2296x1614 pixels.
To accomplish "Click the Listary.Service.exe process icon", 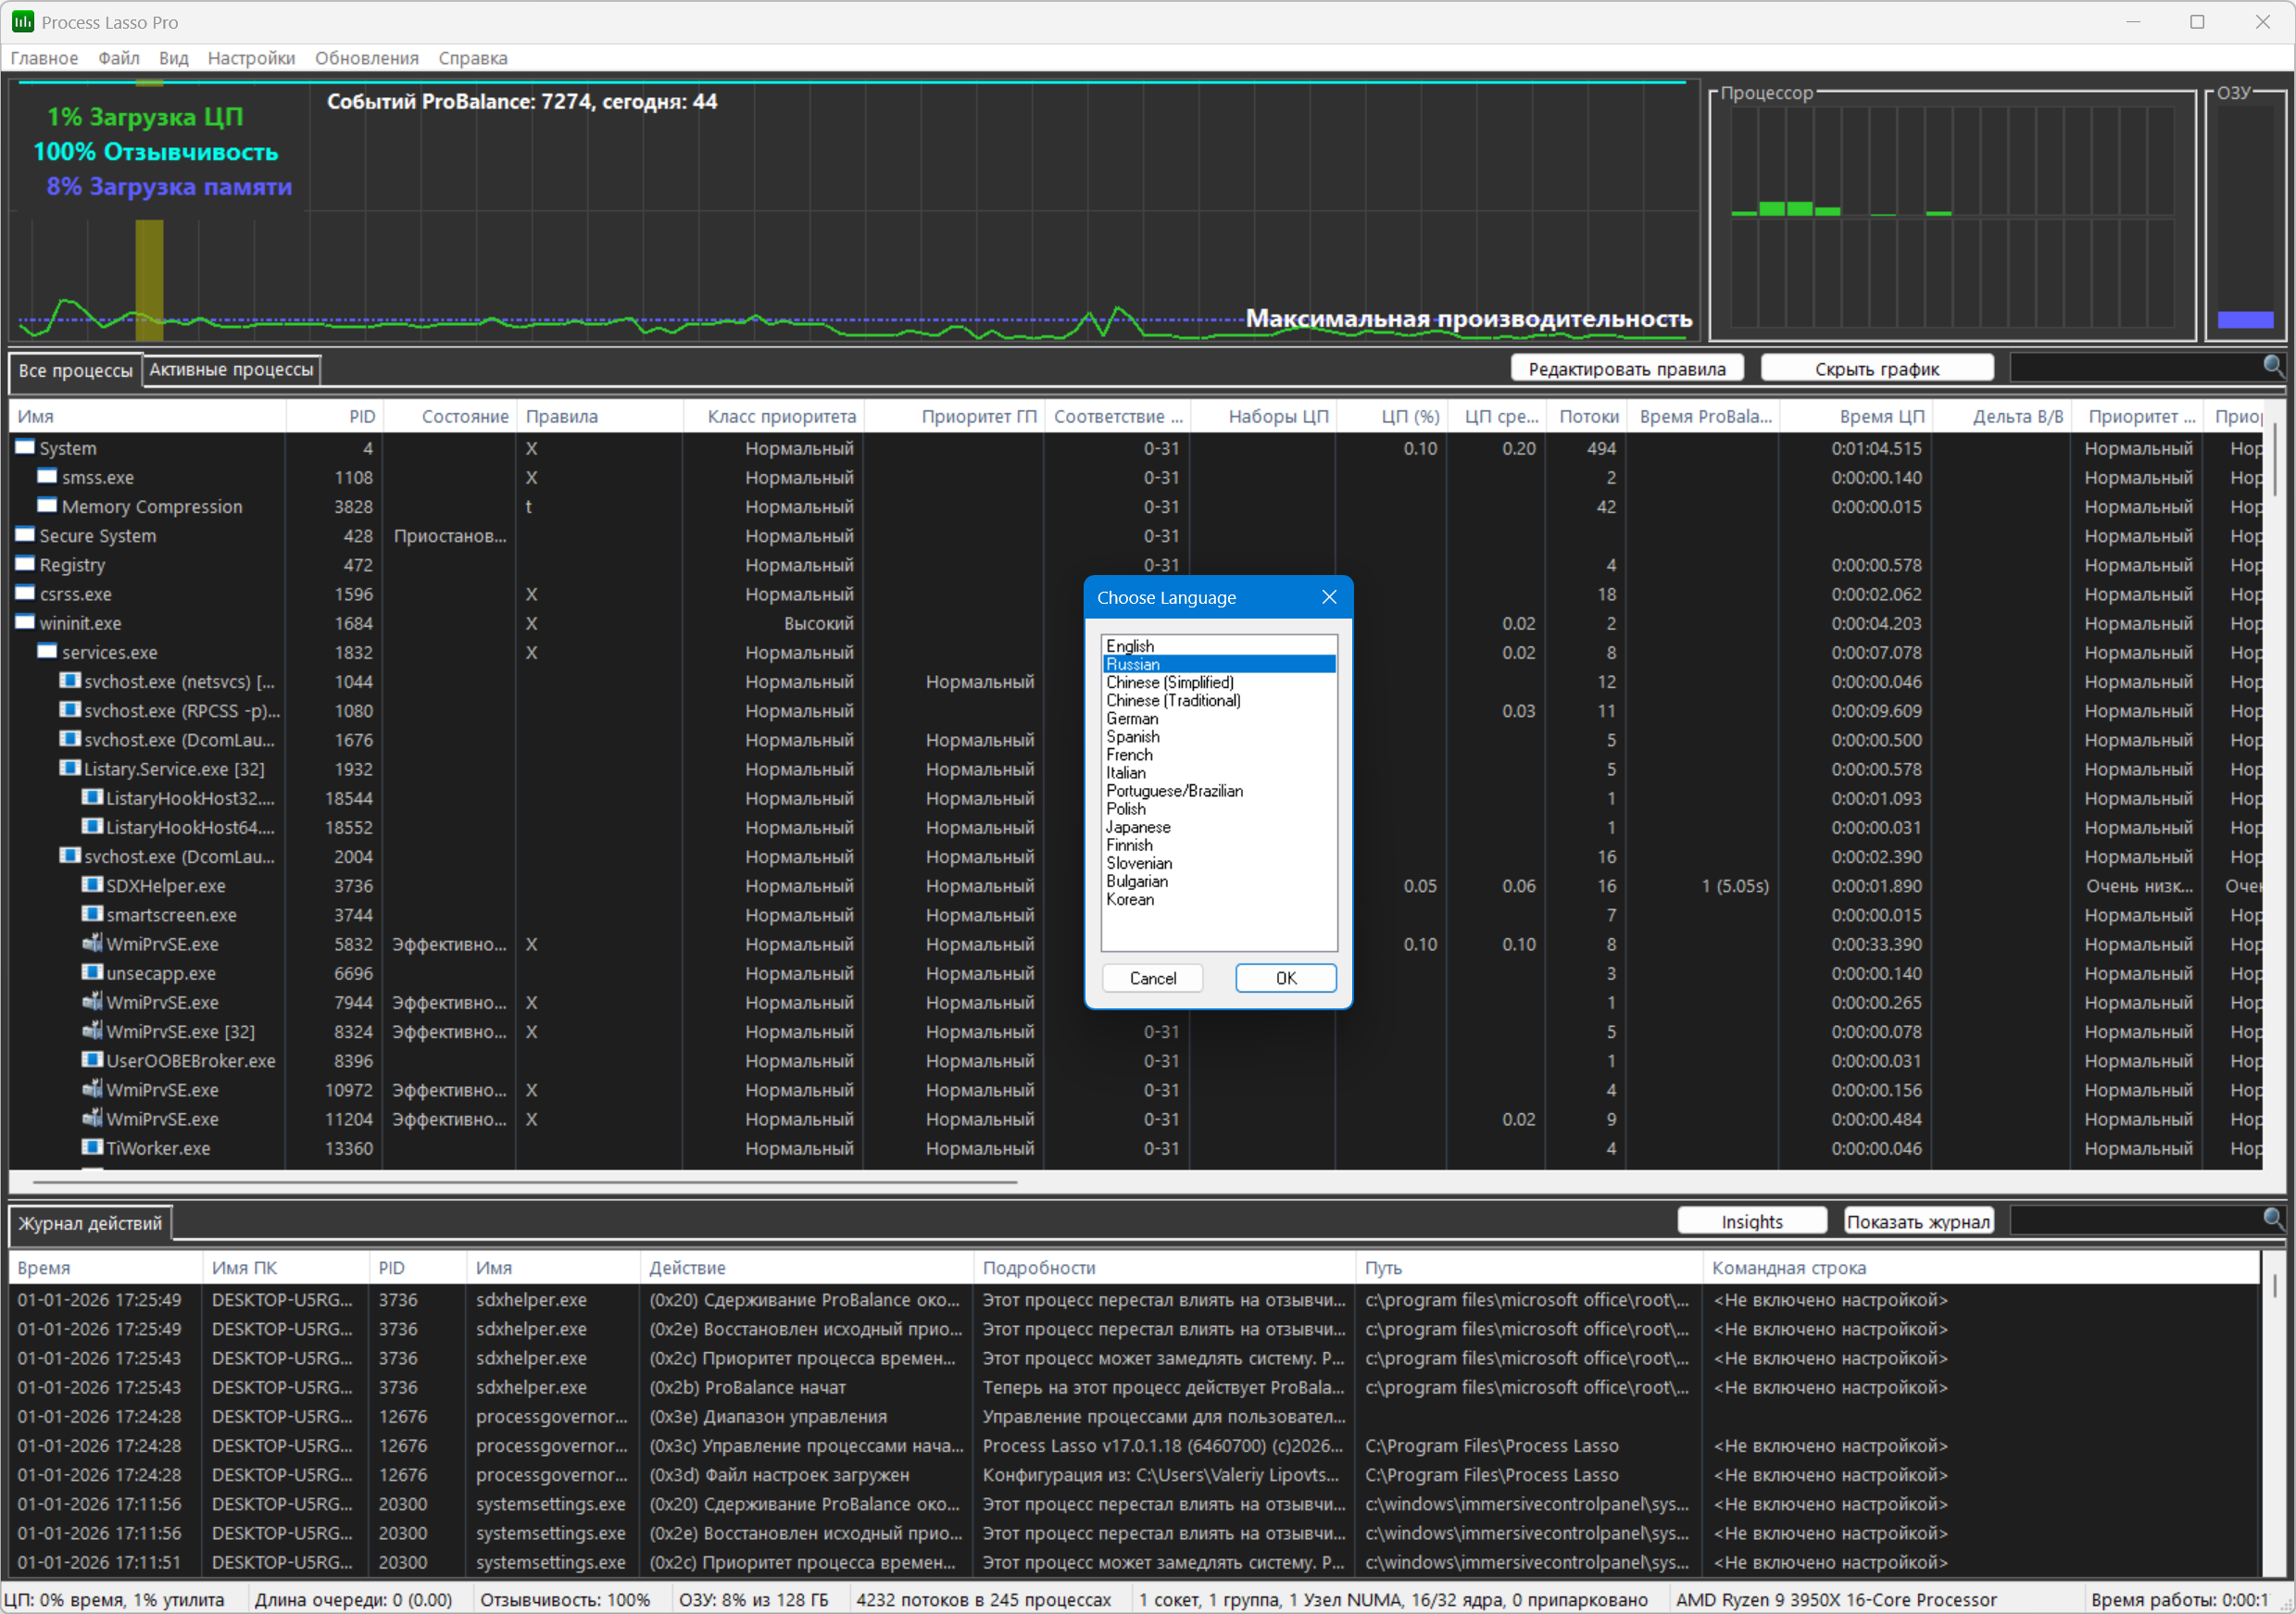I will pos(70,768).
